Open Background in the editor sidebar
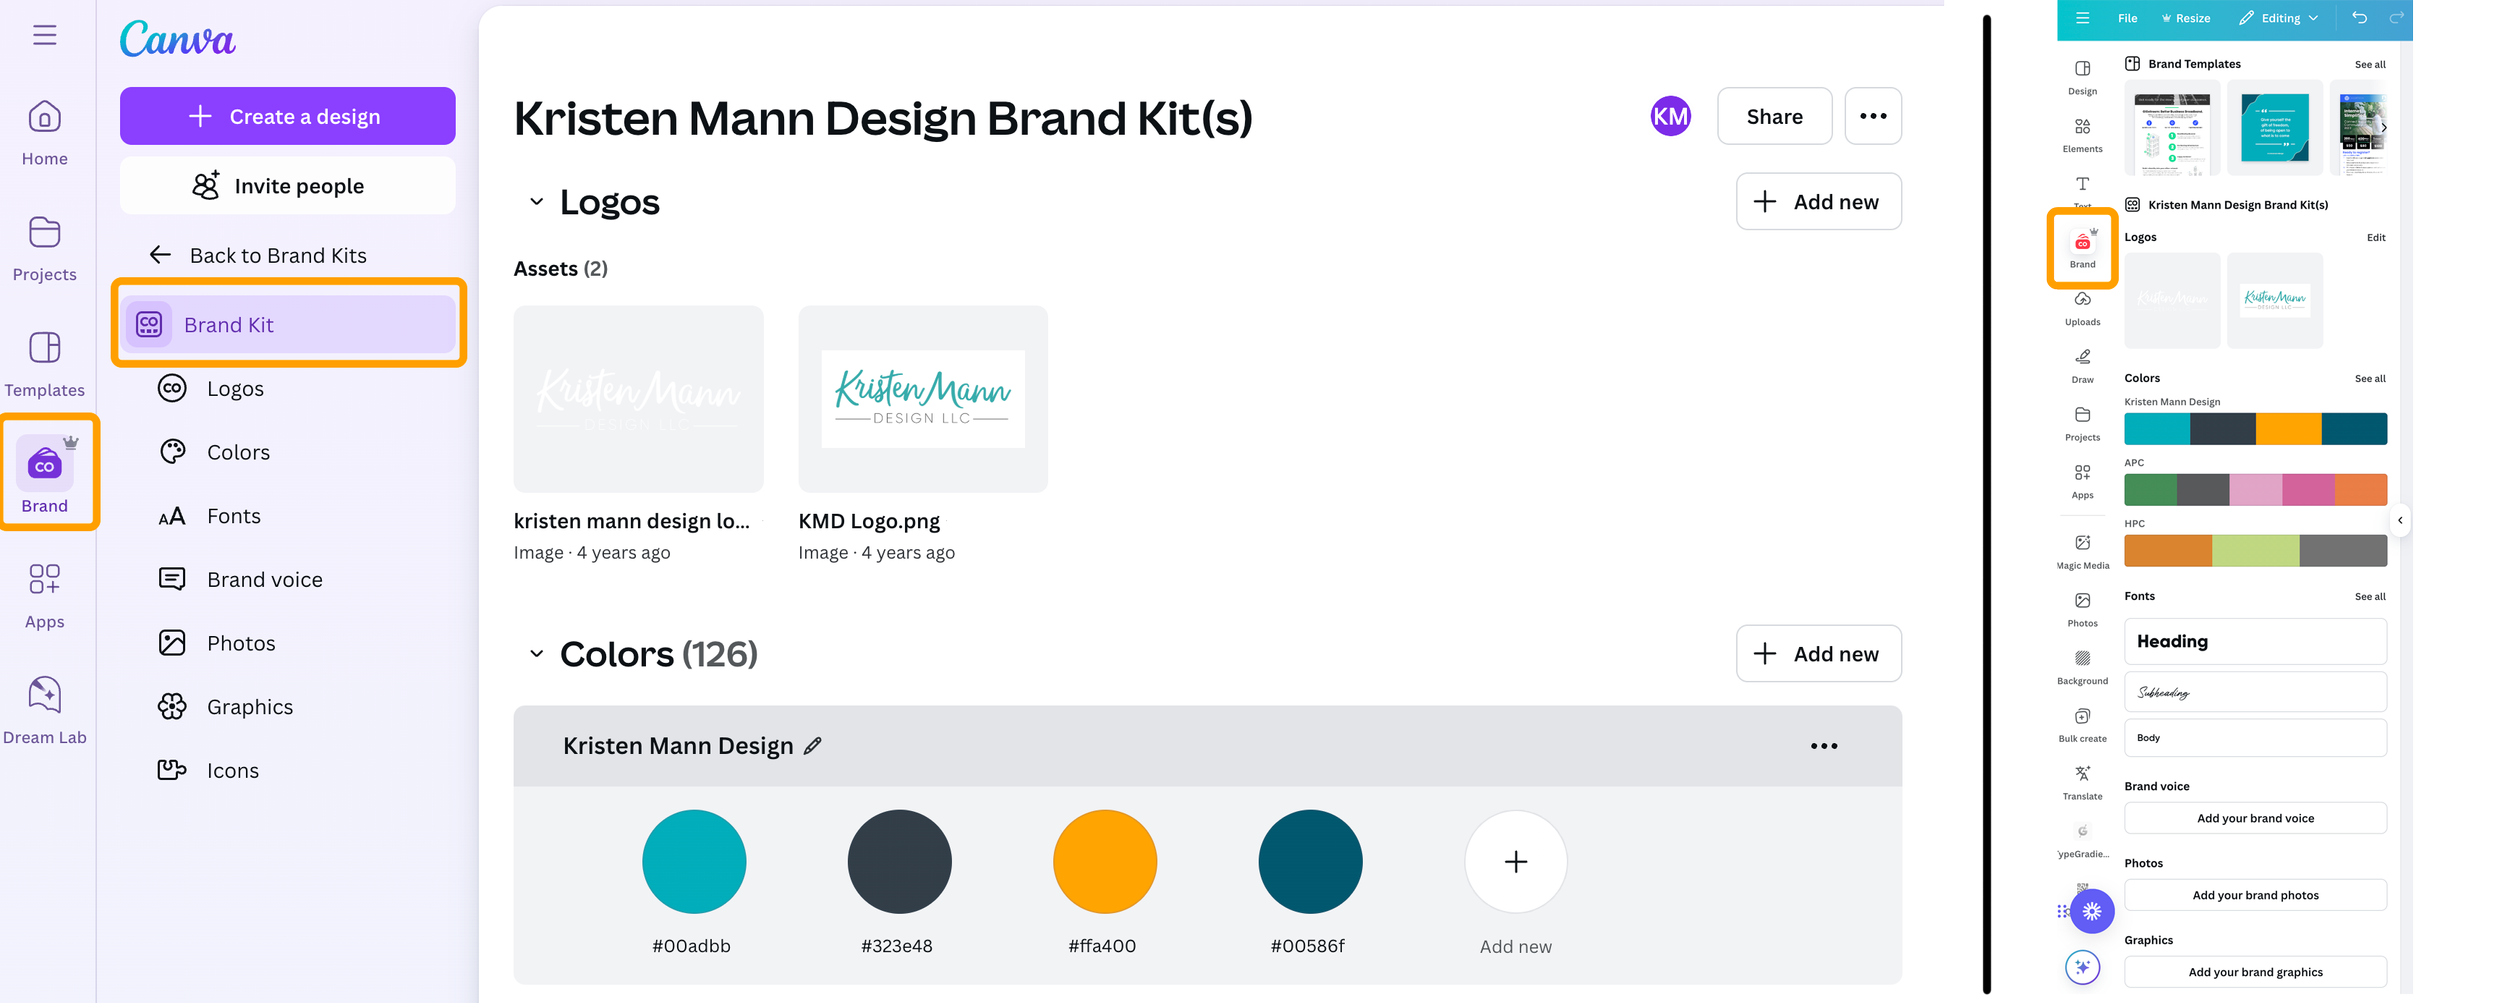 (x=2083, y=667)
